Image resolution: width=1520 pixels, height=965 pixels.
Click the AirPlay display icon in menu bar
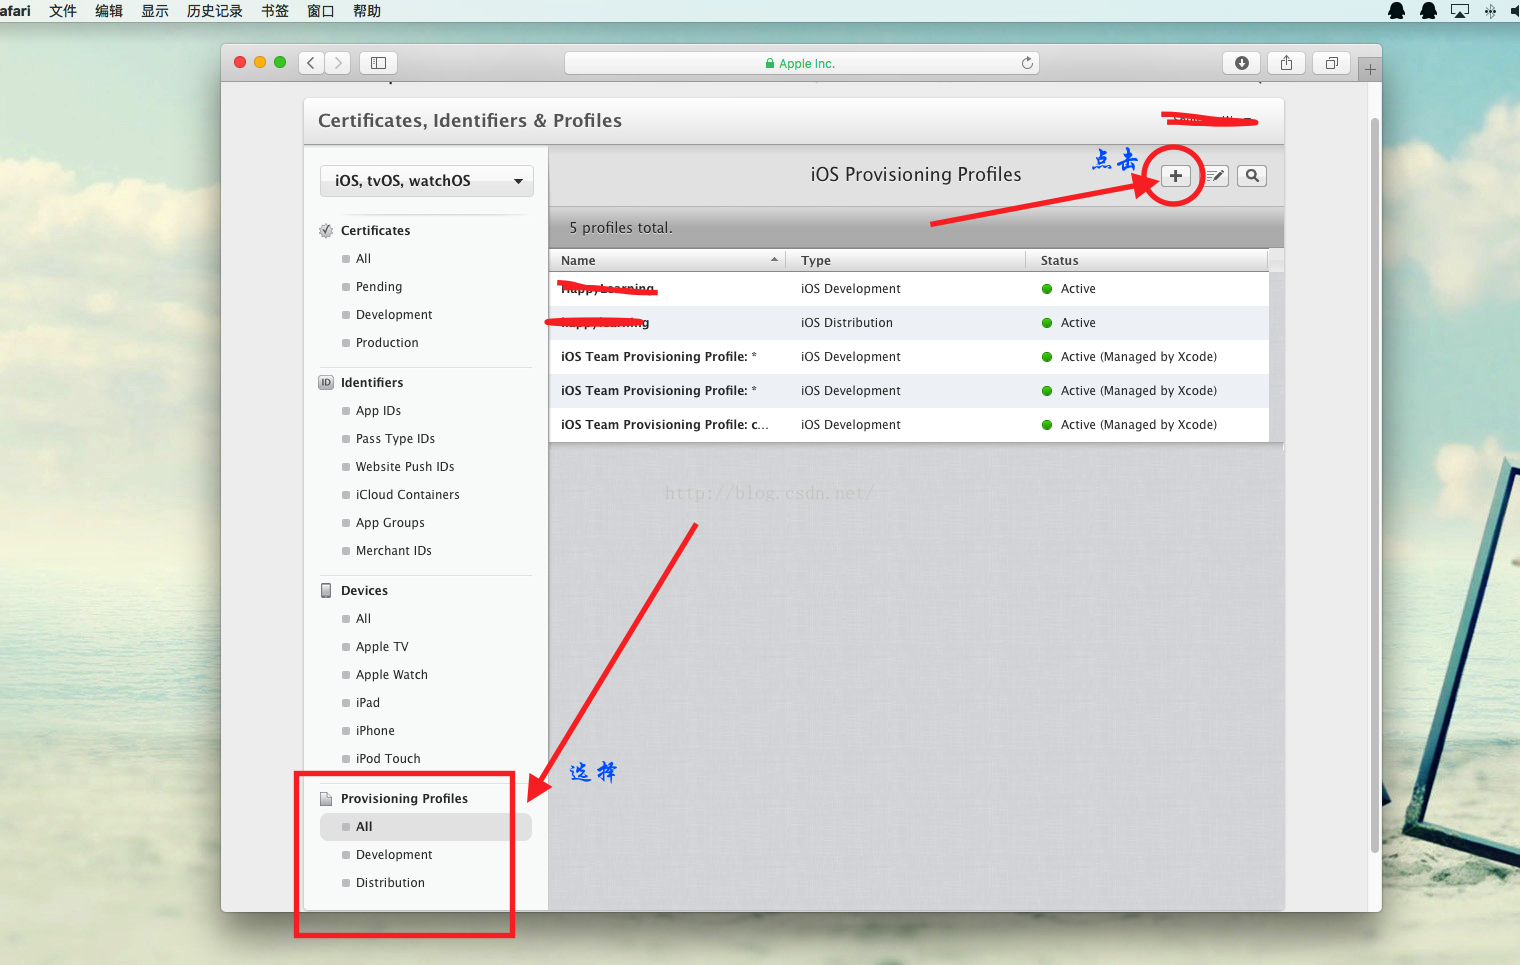click(x=1460, y=11)
